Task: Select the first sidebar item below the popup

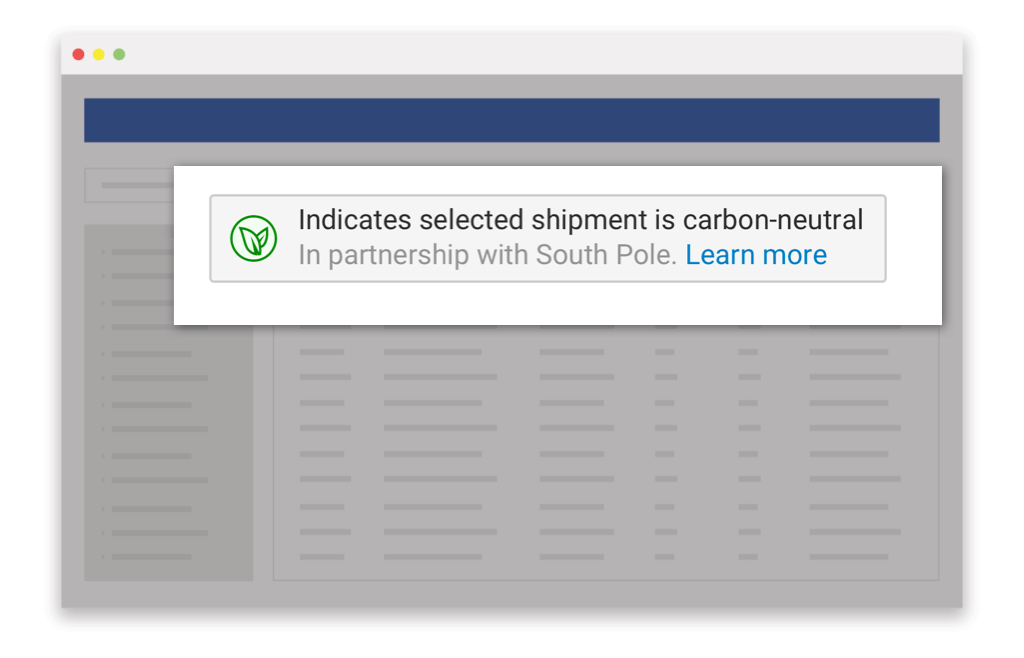Action: (x=151, y=353)
